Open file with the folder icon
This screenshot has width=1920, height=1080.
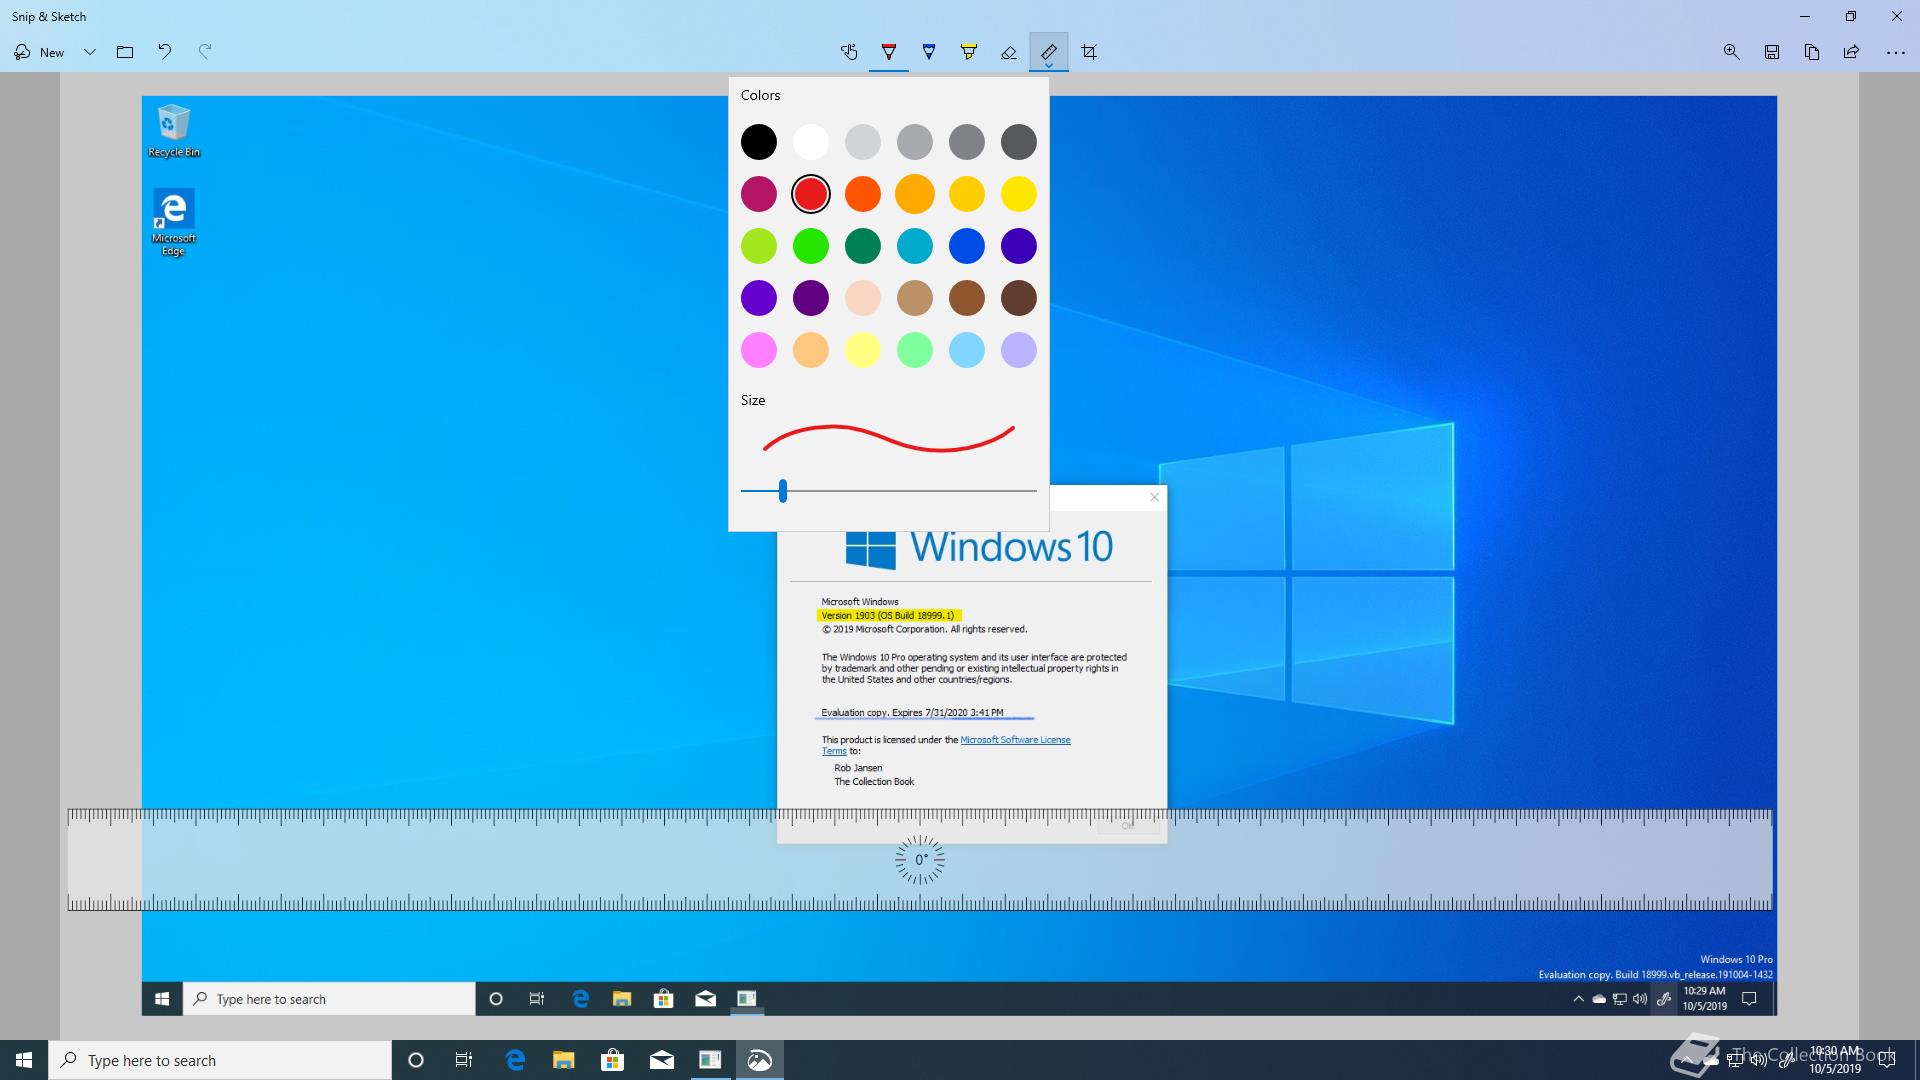click(125, 52)
